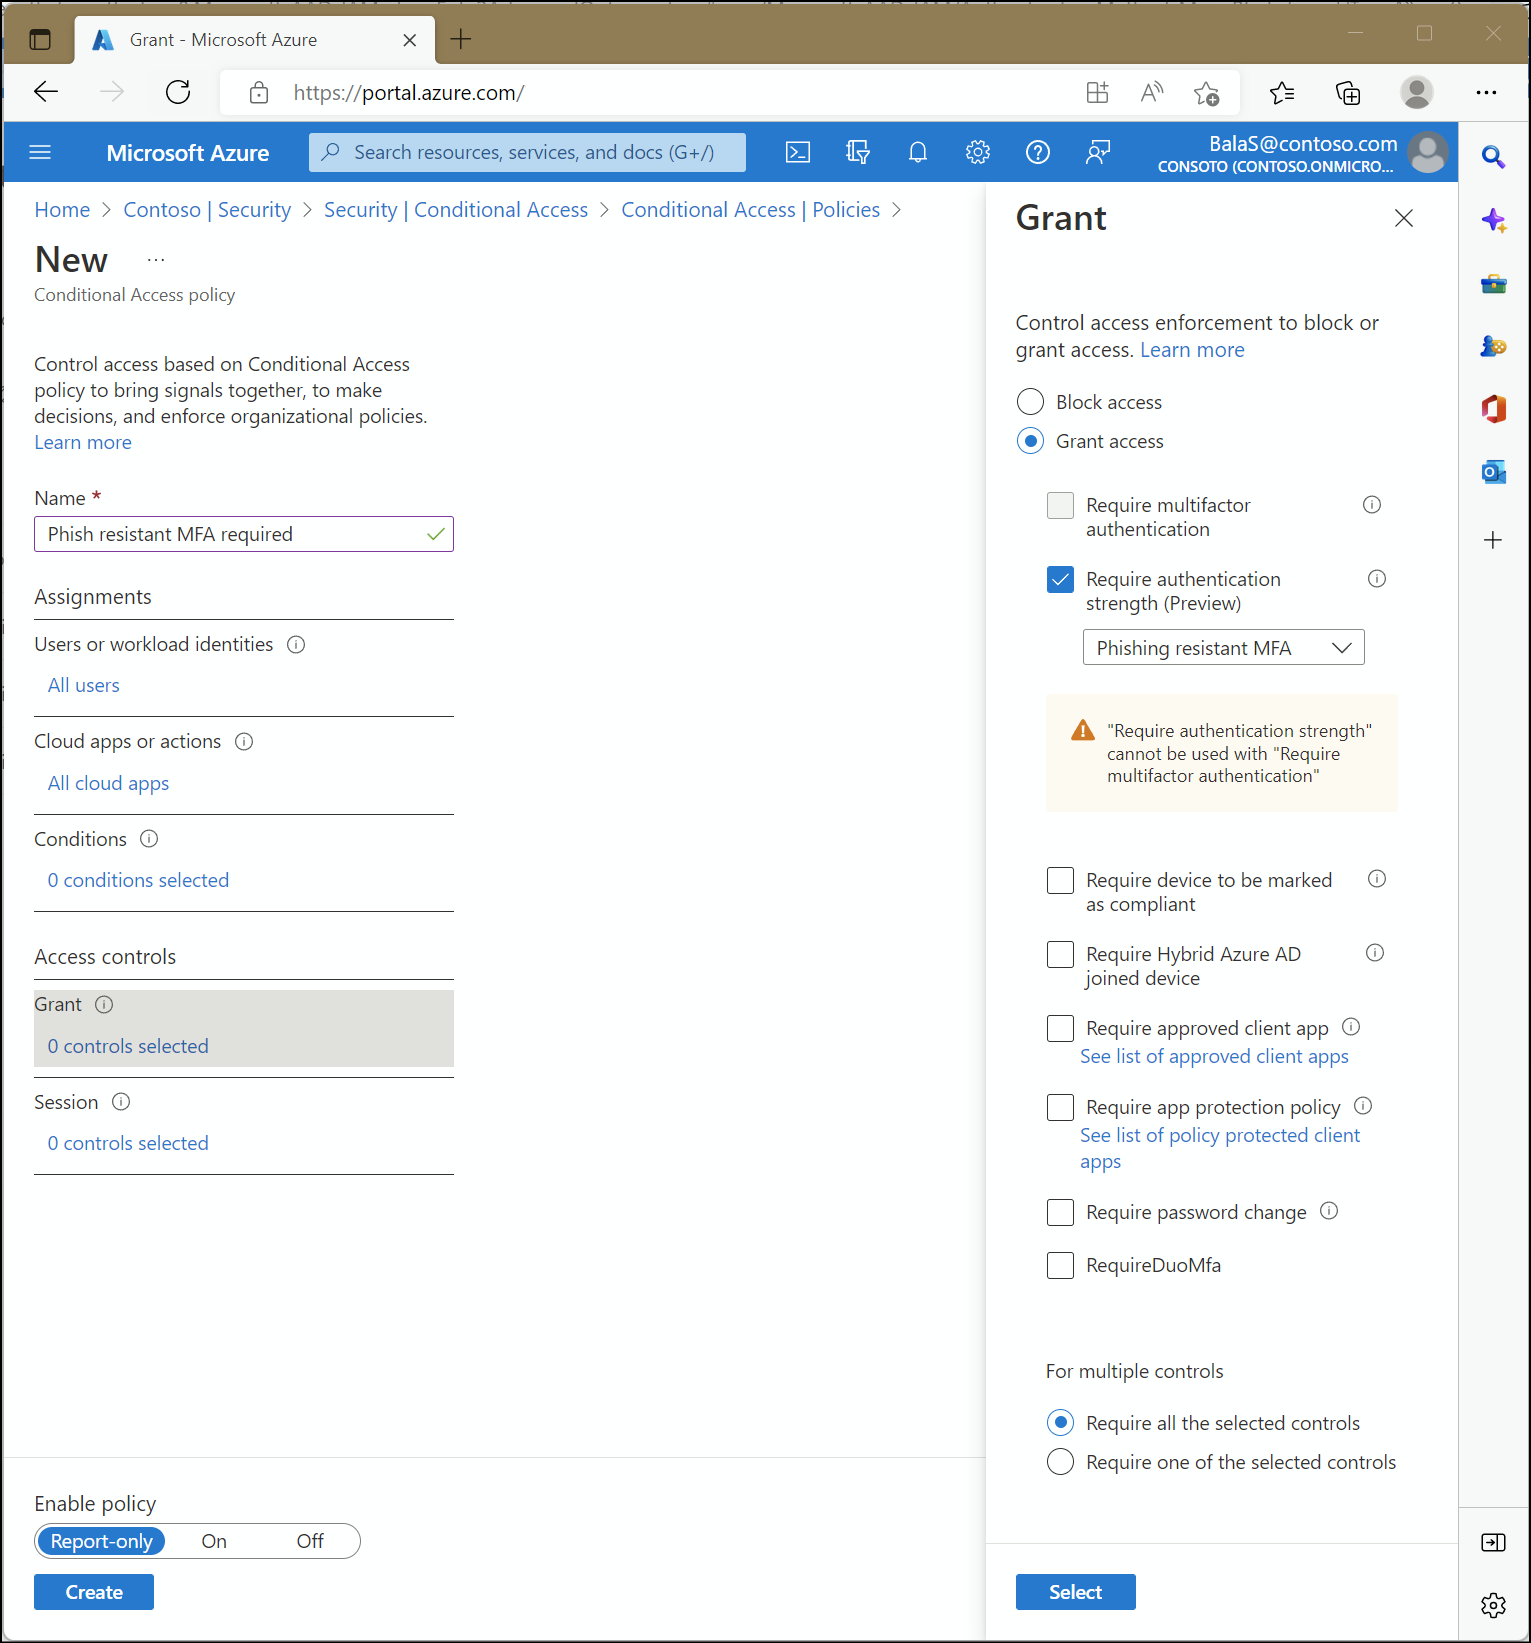Go to Conditional Access | Policies breadcrumb
The image size is (1531, 1643).
pos(750,210)
